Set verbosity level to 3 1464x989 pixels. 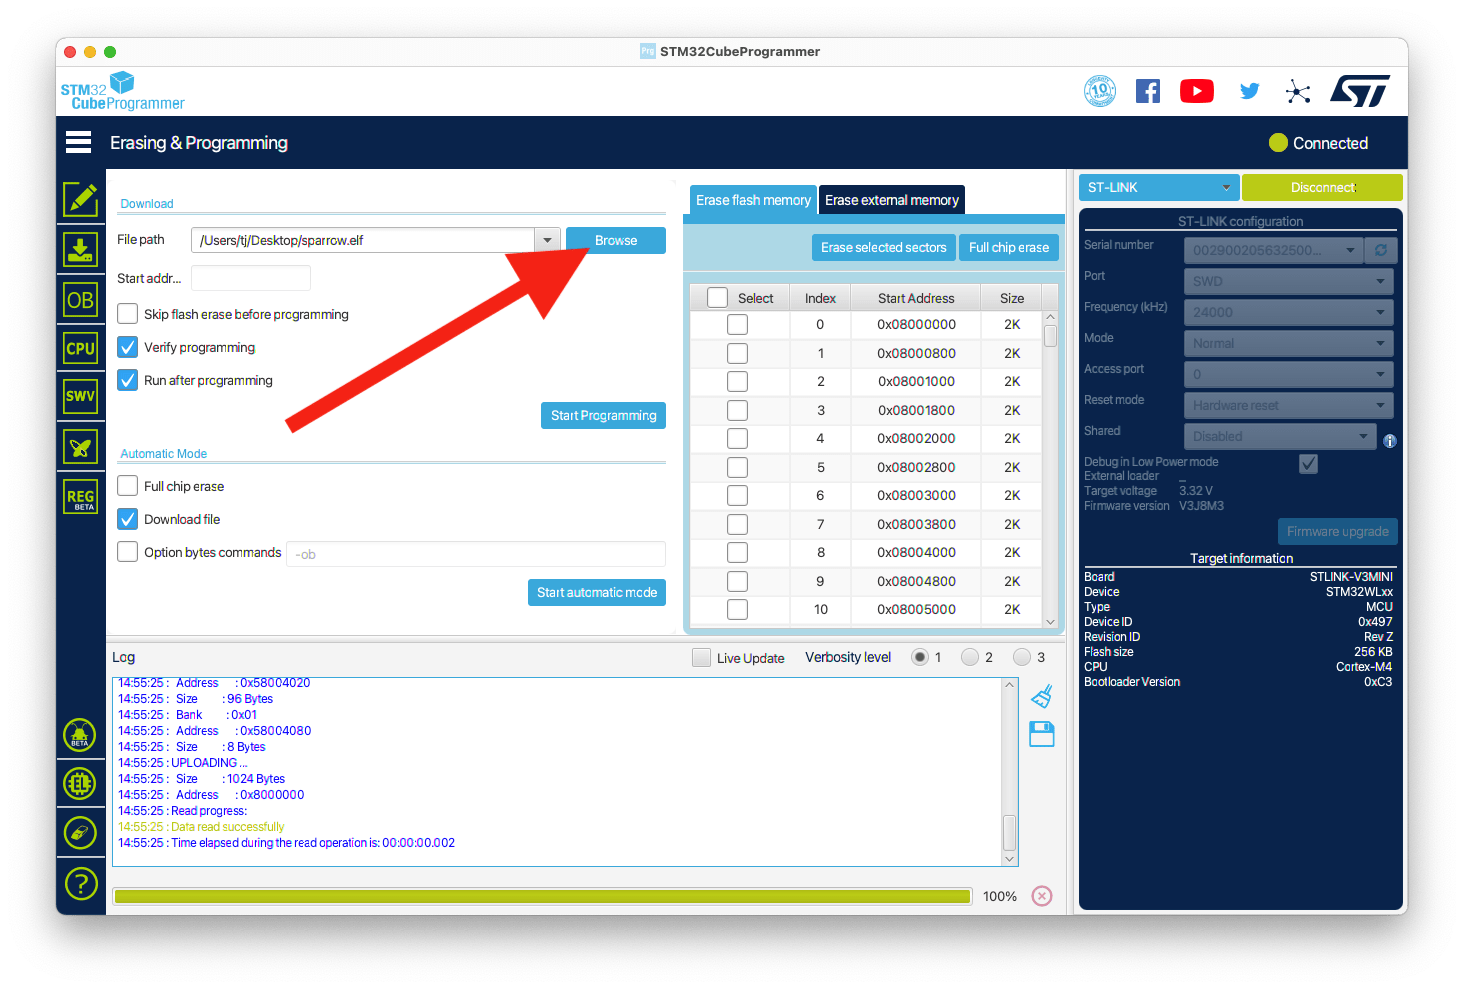click(x=1021, y=657)
